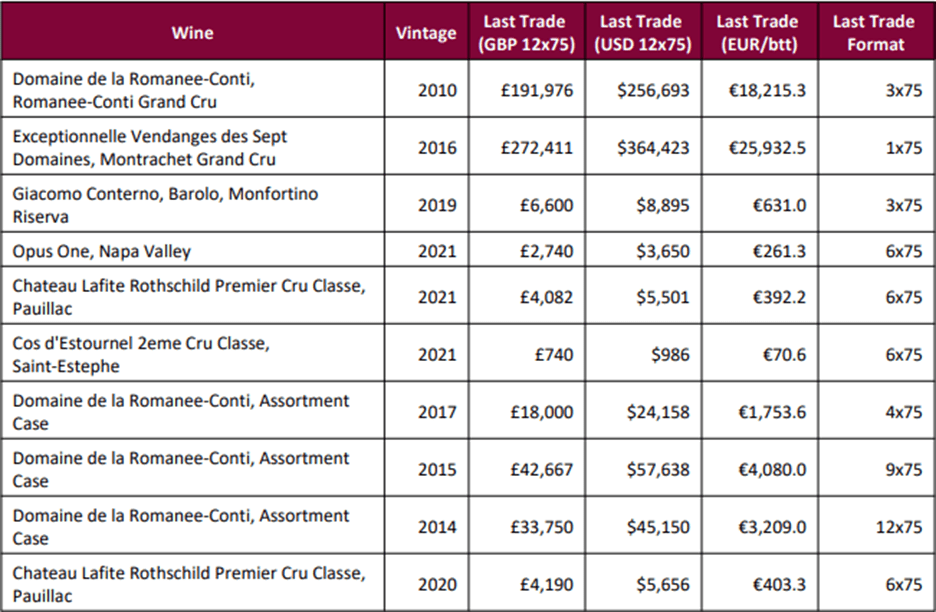Select the Last Trade USD column header
This screenshot has width=936, height=612.
pos(639,32)
